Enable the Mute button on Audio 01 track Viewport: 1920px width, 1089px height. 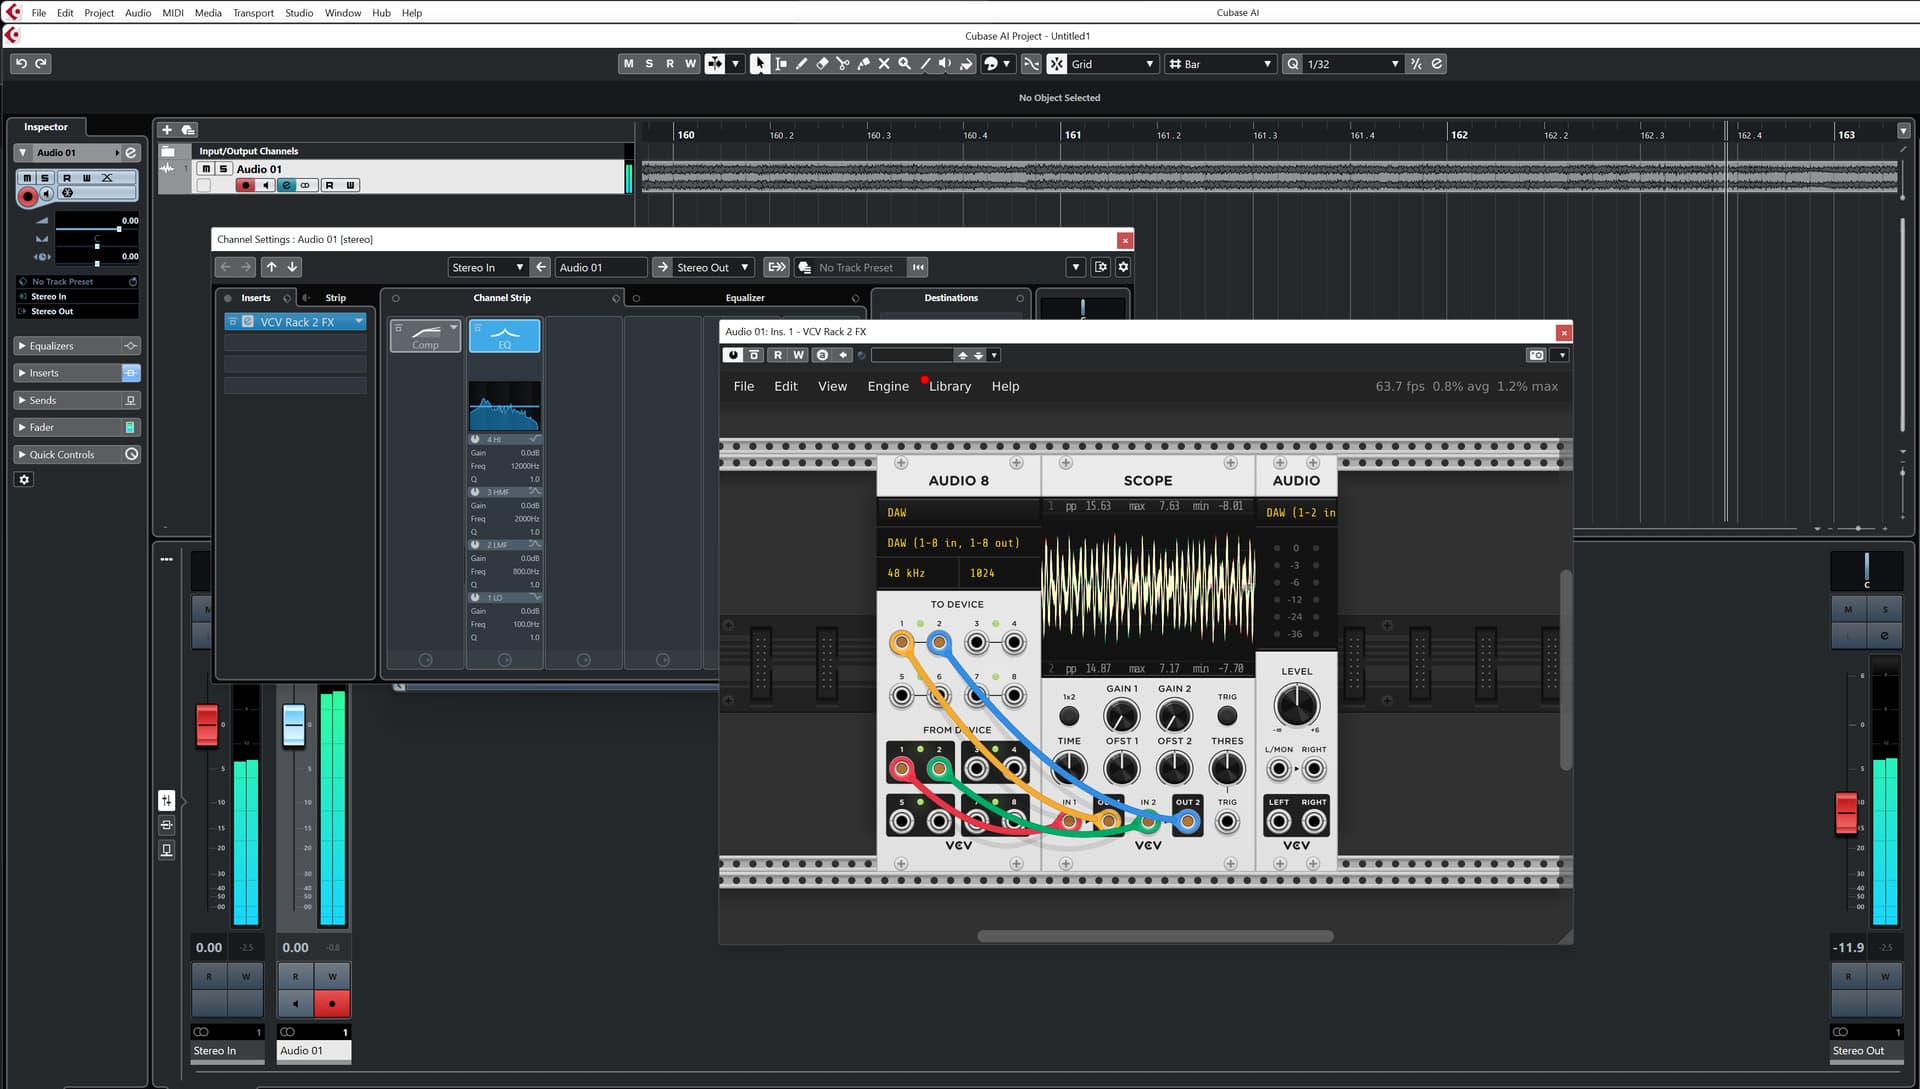(204, 169)
